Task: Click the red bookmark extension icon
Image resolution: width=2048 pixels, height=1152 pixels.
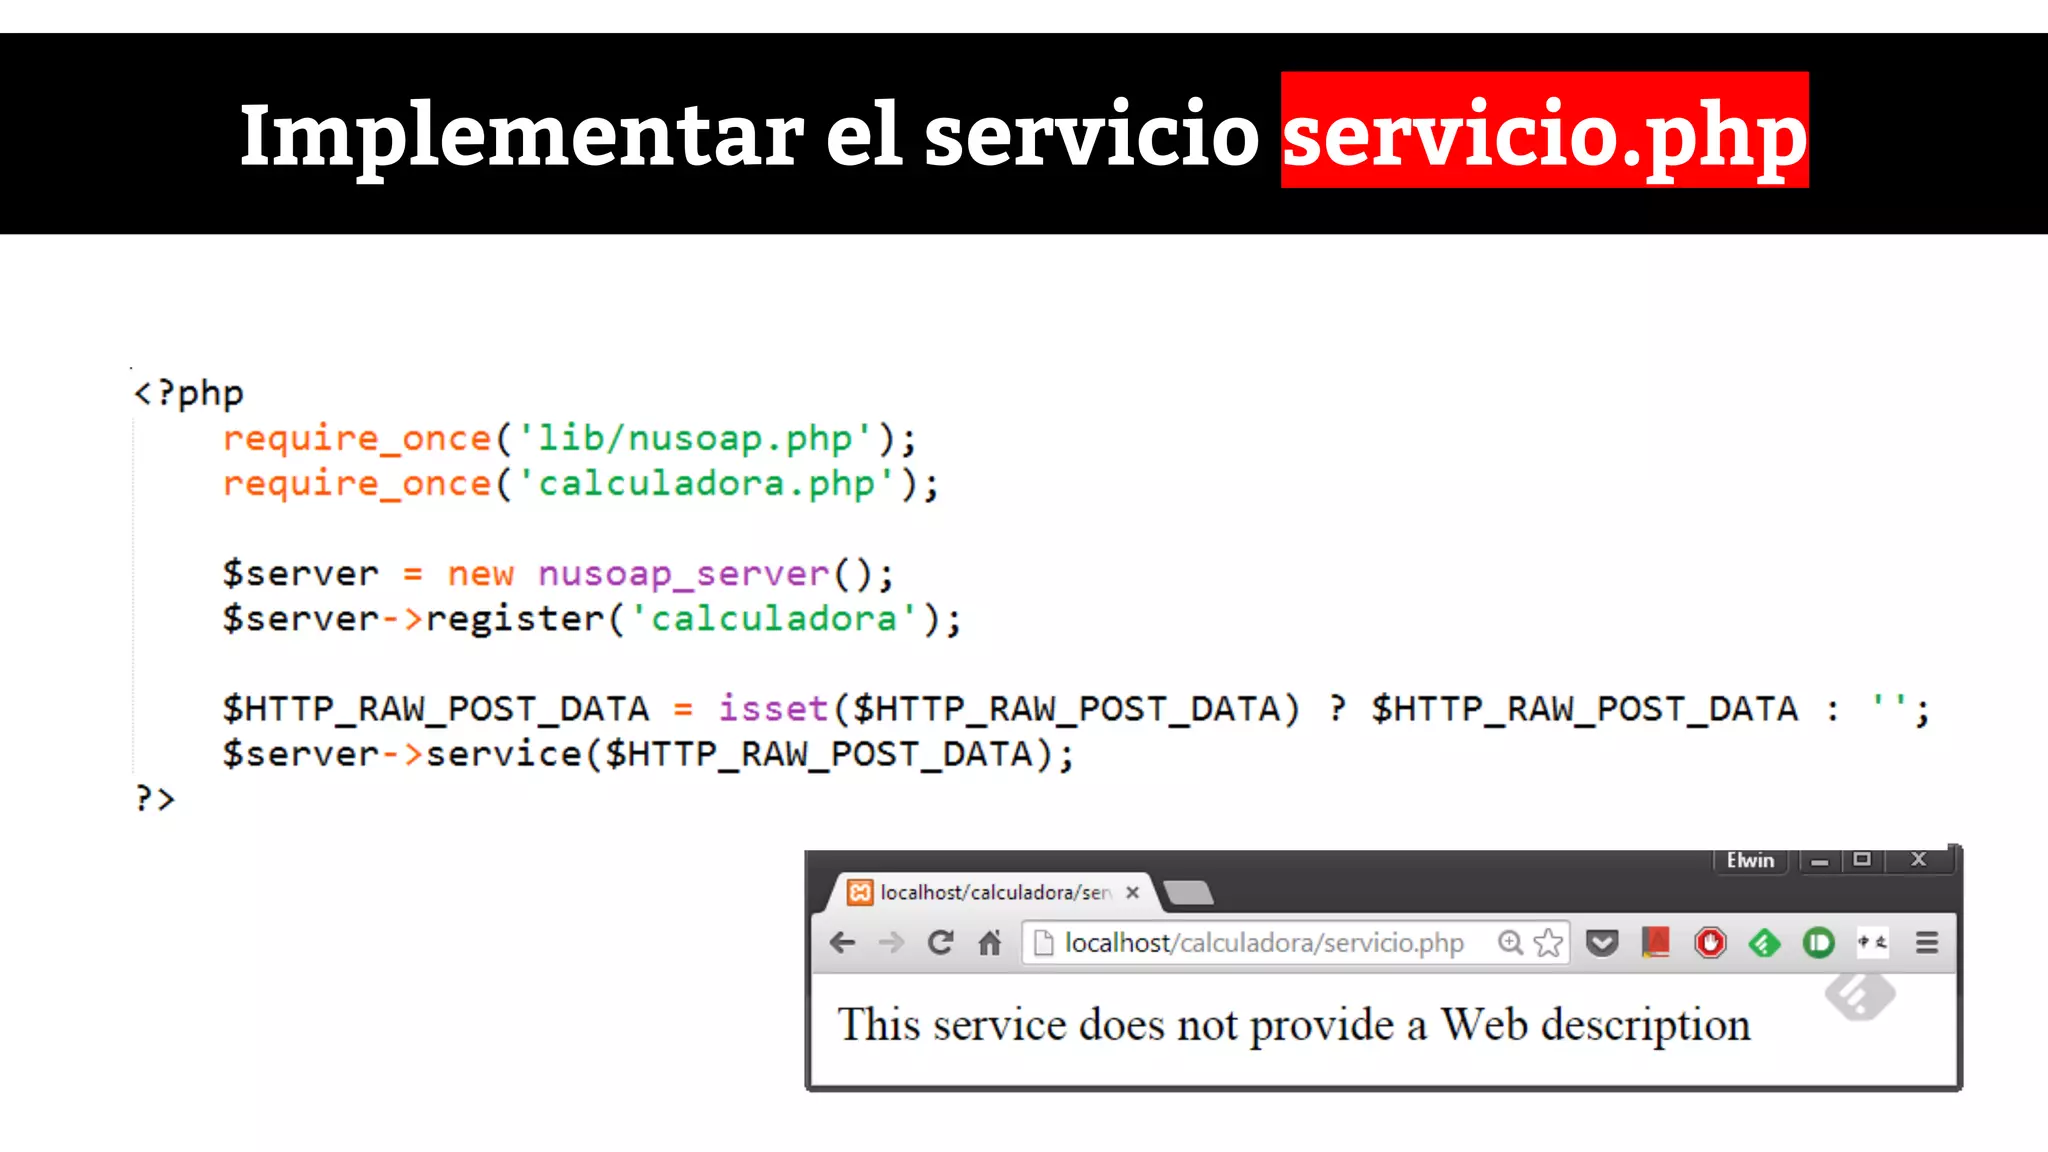Action: click(1656, 942)
